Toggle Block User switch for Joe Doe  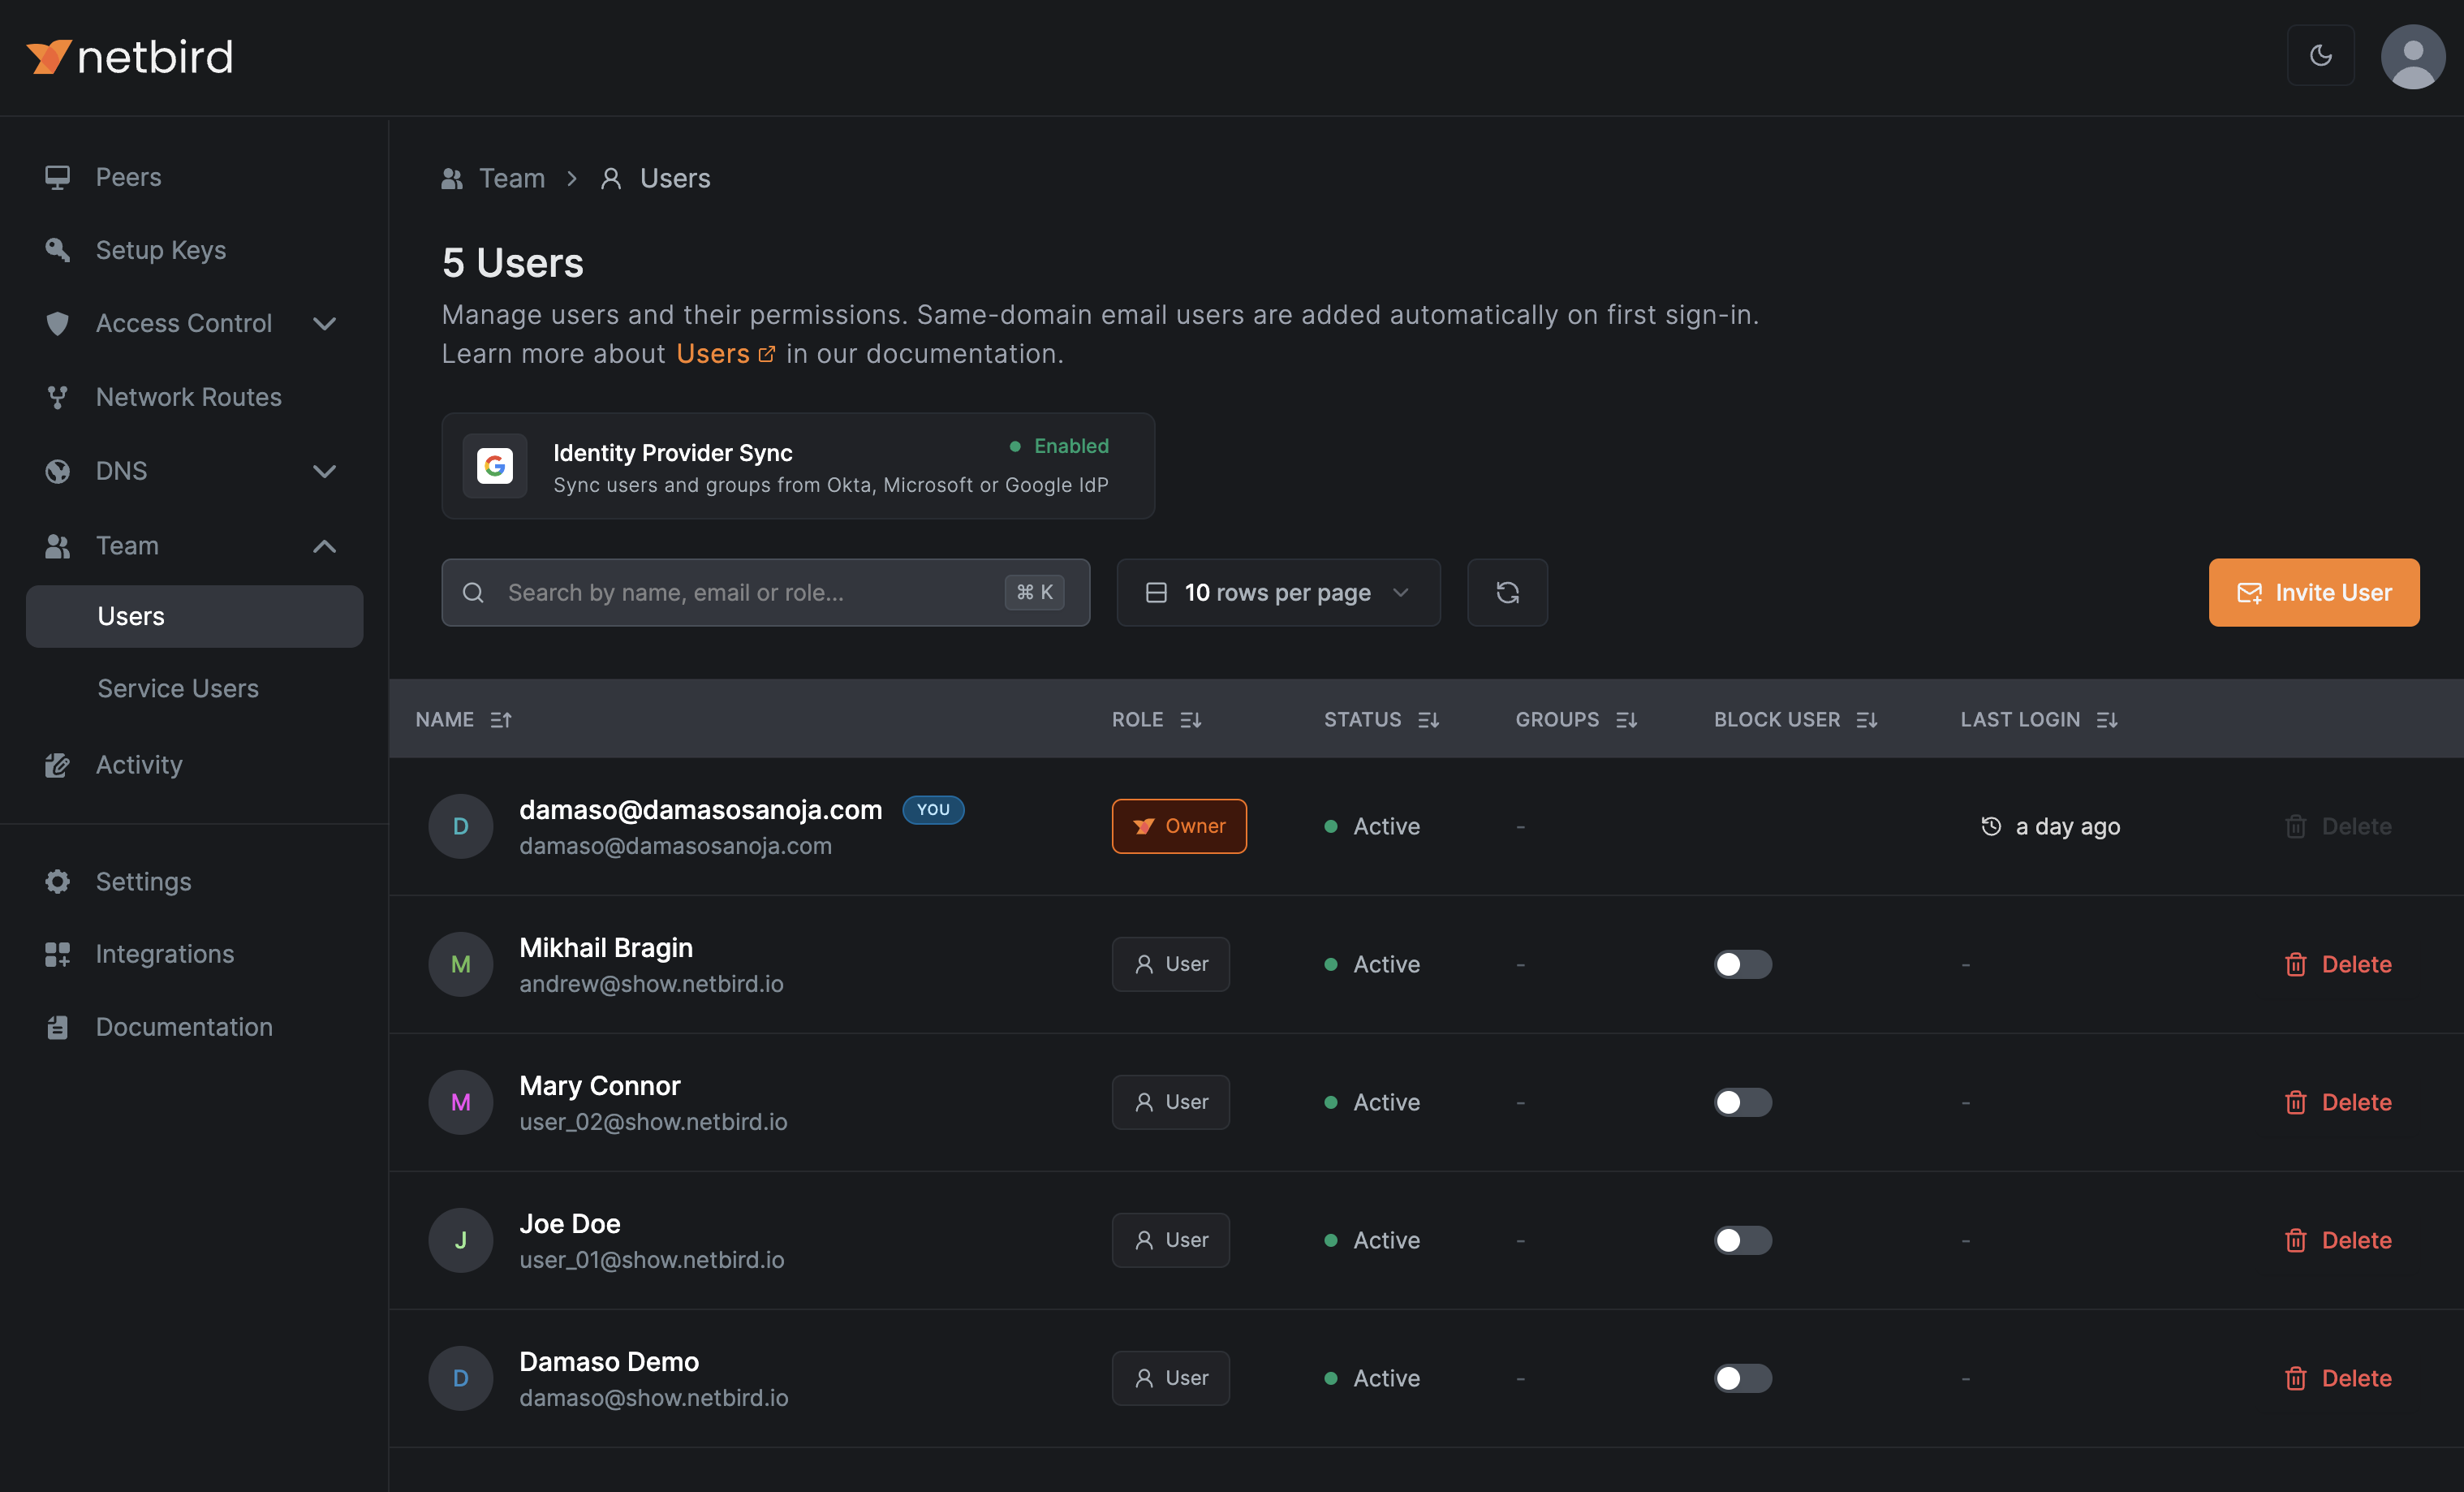pos(1742,1239)
